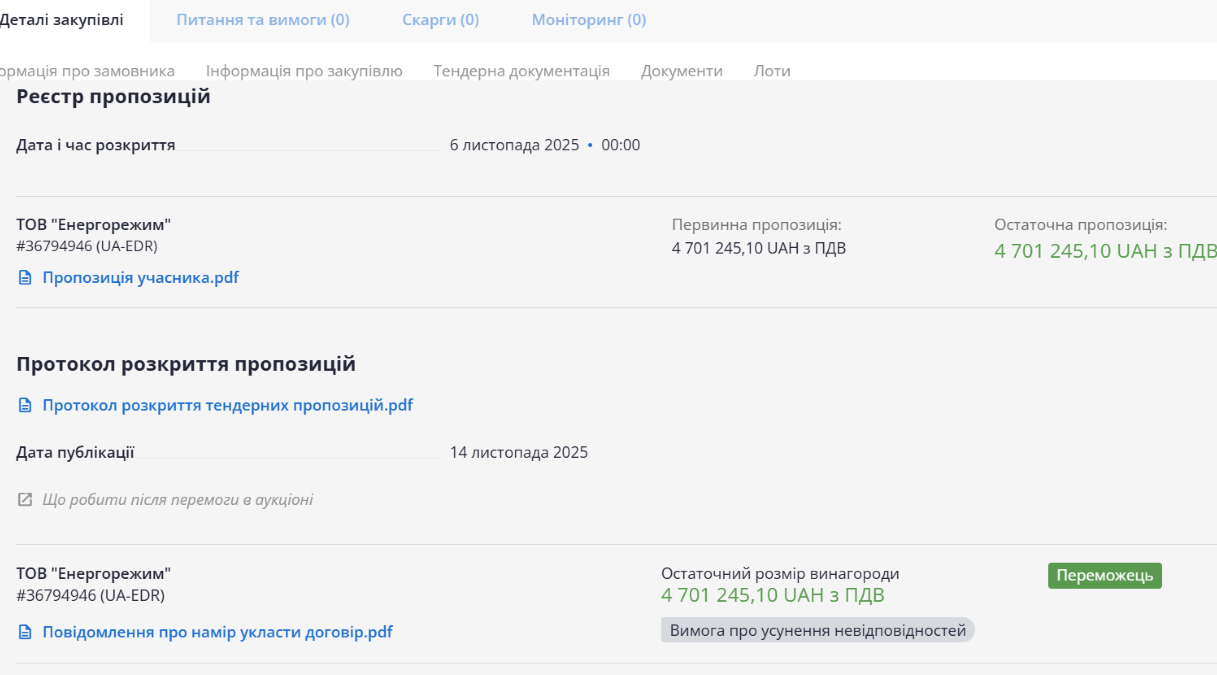Jump to the Лоти section
This screenshot has height=675, width=1217.
[x=771, y=71]
